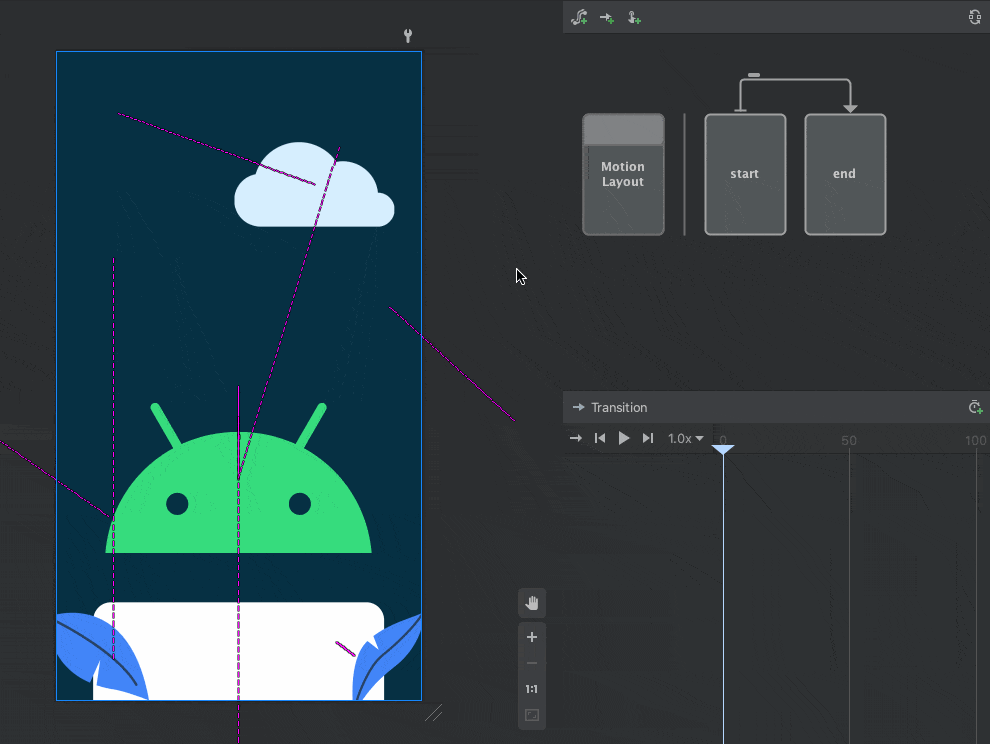Add a click or swipe handler icon

(x=633, y=17)
